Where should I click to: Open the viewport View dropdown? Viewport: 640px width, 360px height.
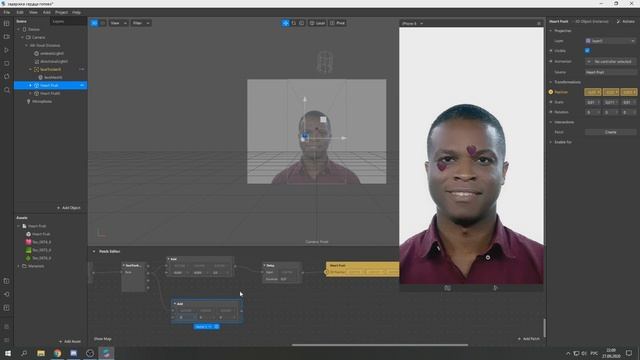tap(118, 23)
